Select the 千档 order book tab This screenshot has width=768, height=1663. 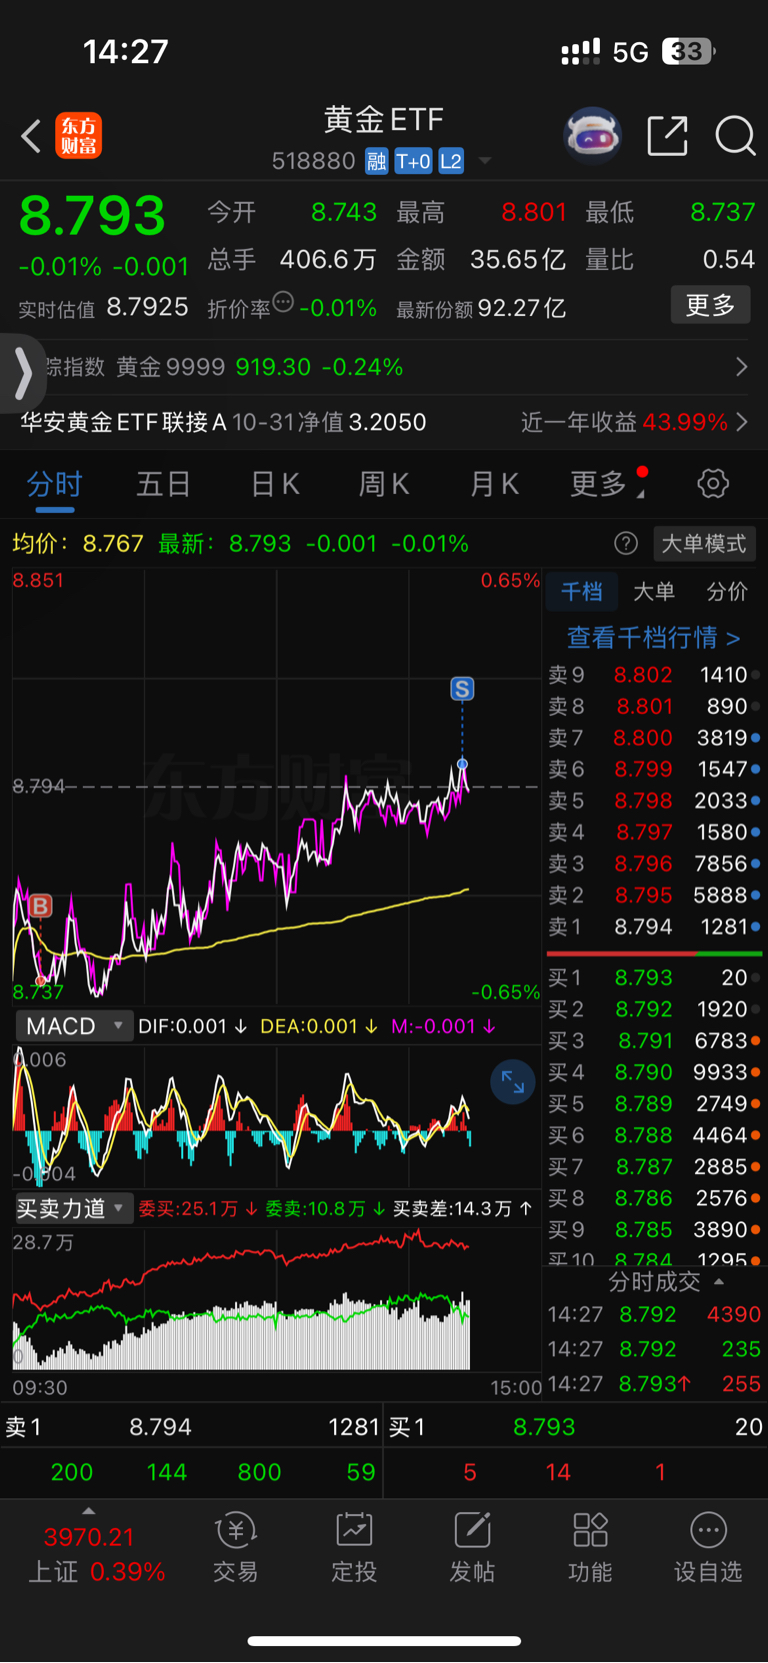pyautogui.click(x=582, y=591)
